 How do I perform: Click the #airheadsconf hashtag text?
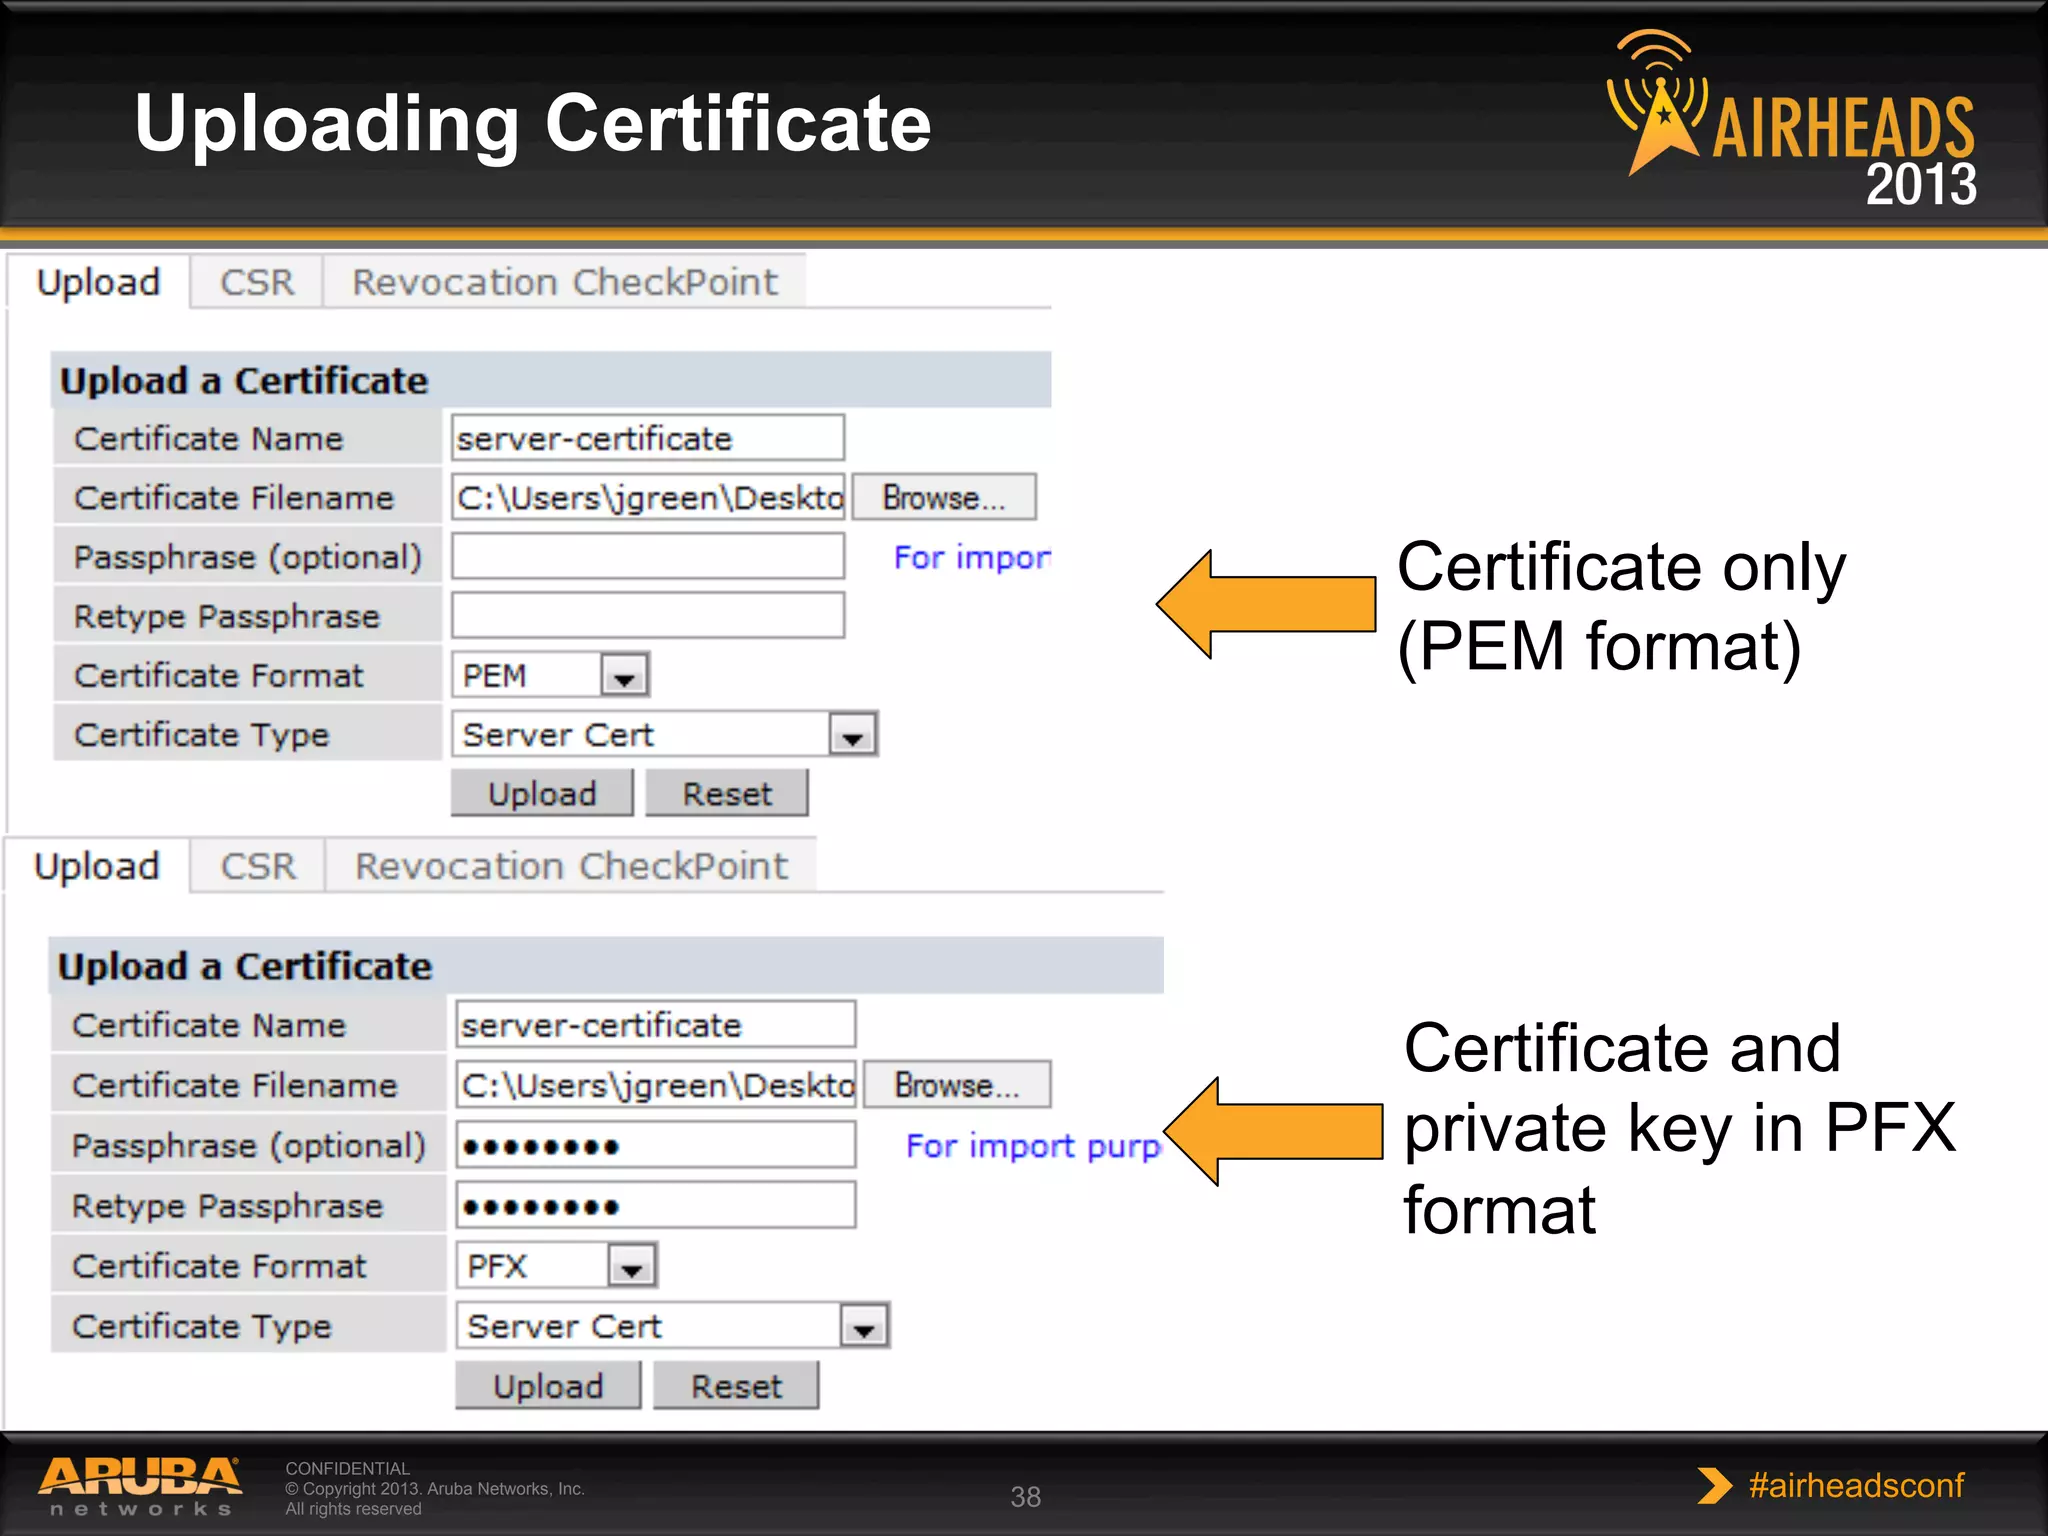click(1856, 1485)
